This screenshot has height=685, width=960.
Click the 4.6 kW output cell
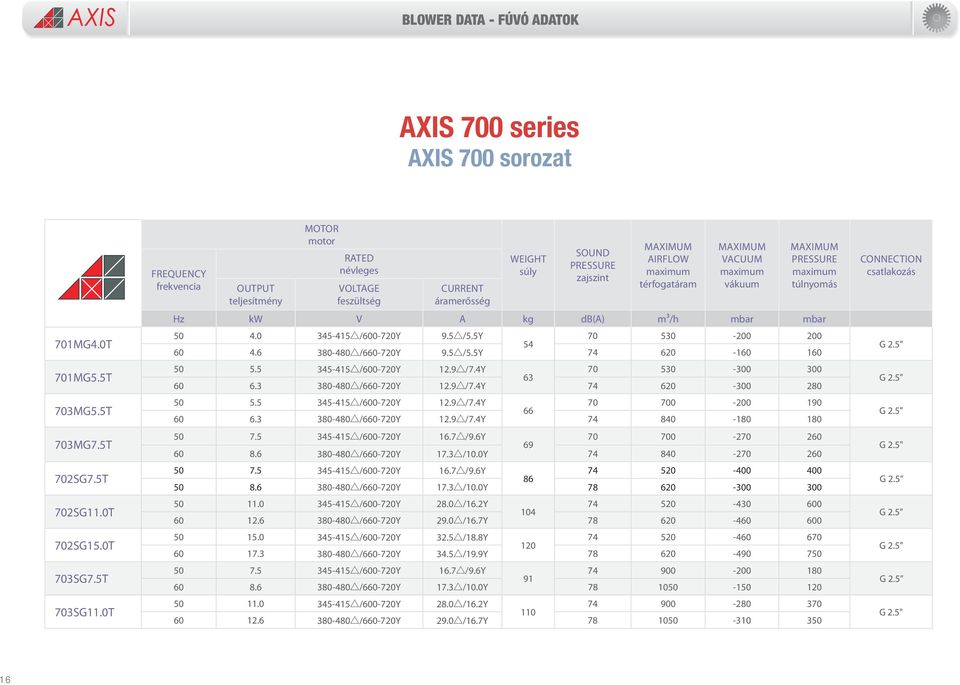point(255,353)
